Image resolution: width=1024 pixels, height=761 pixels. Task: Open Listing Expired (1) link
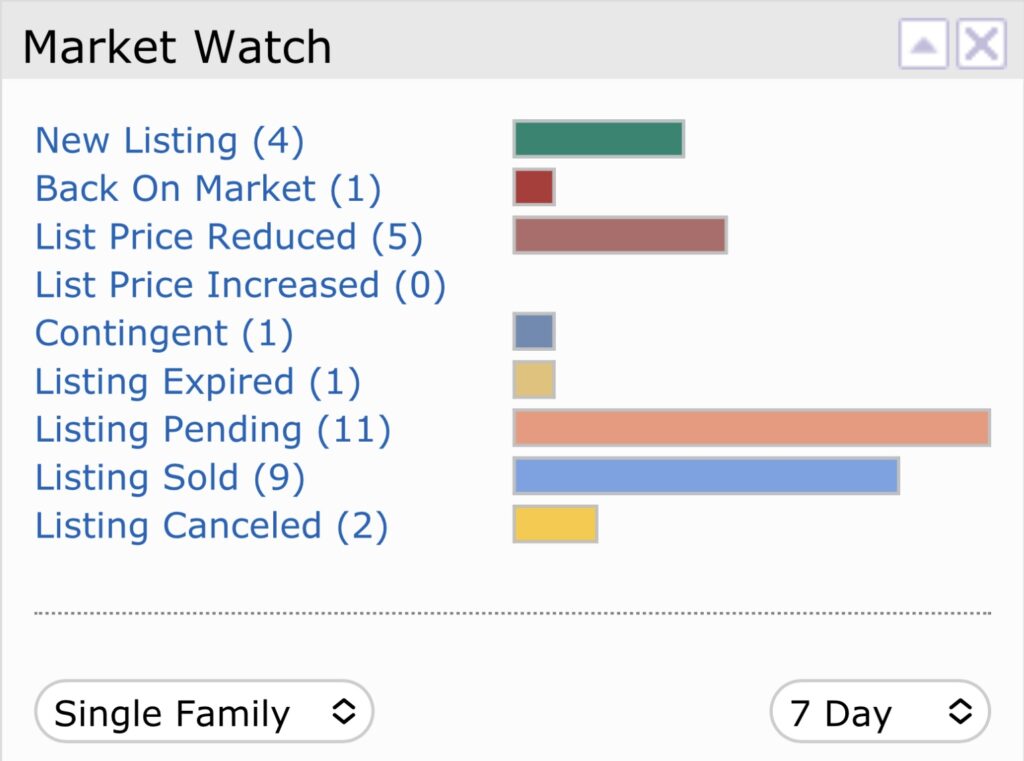pos(198,381)
